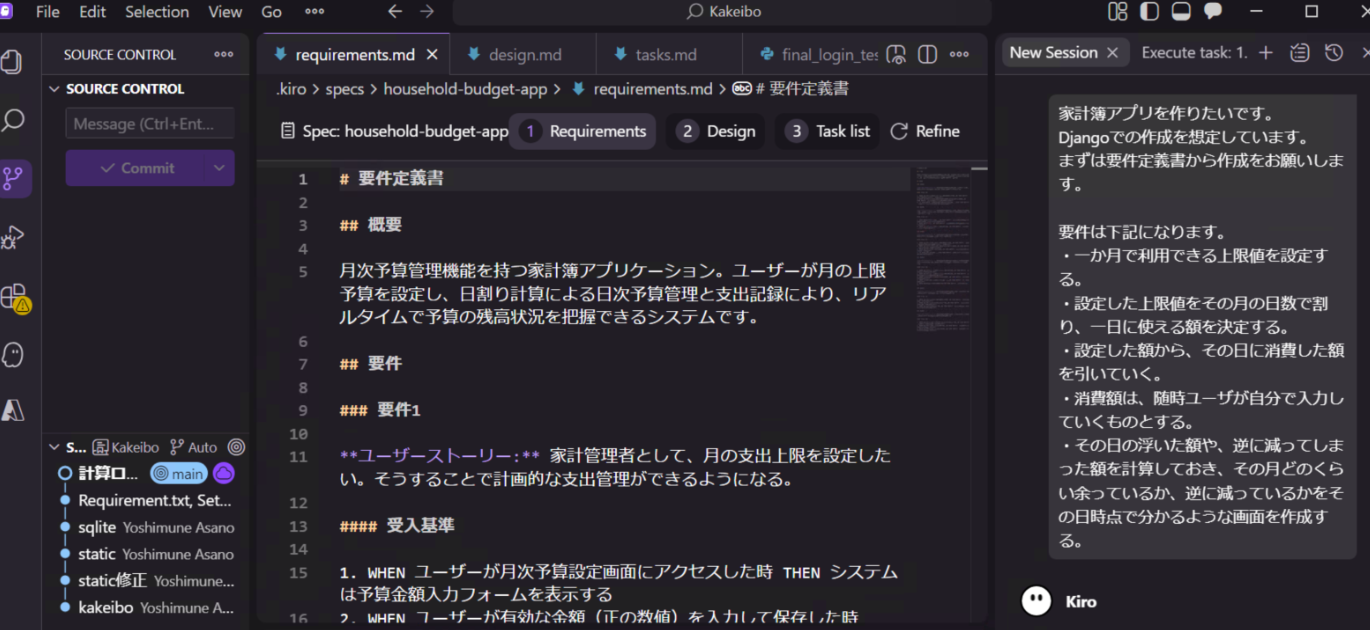Image resolution: width=1370 pixels, height=630 pixels.
Task: Open the Run and Debug view
Action: 13,237
